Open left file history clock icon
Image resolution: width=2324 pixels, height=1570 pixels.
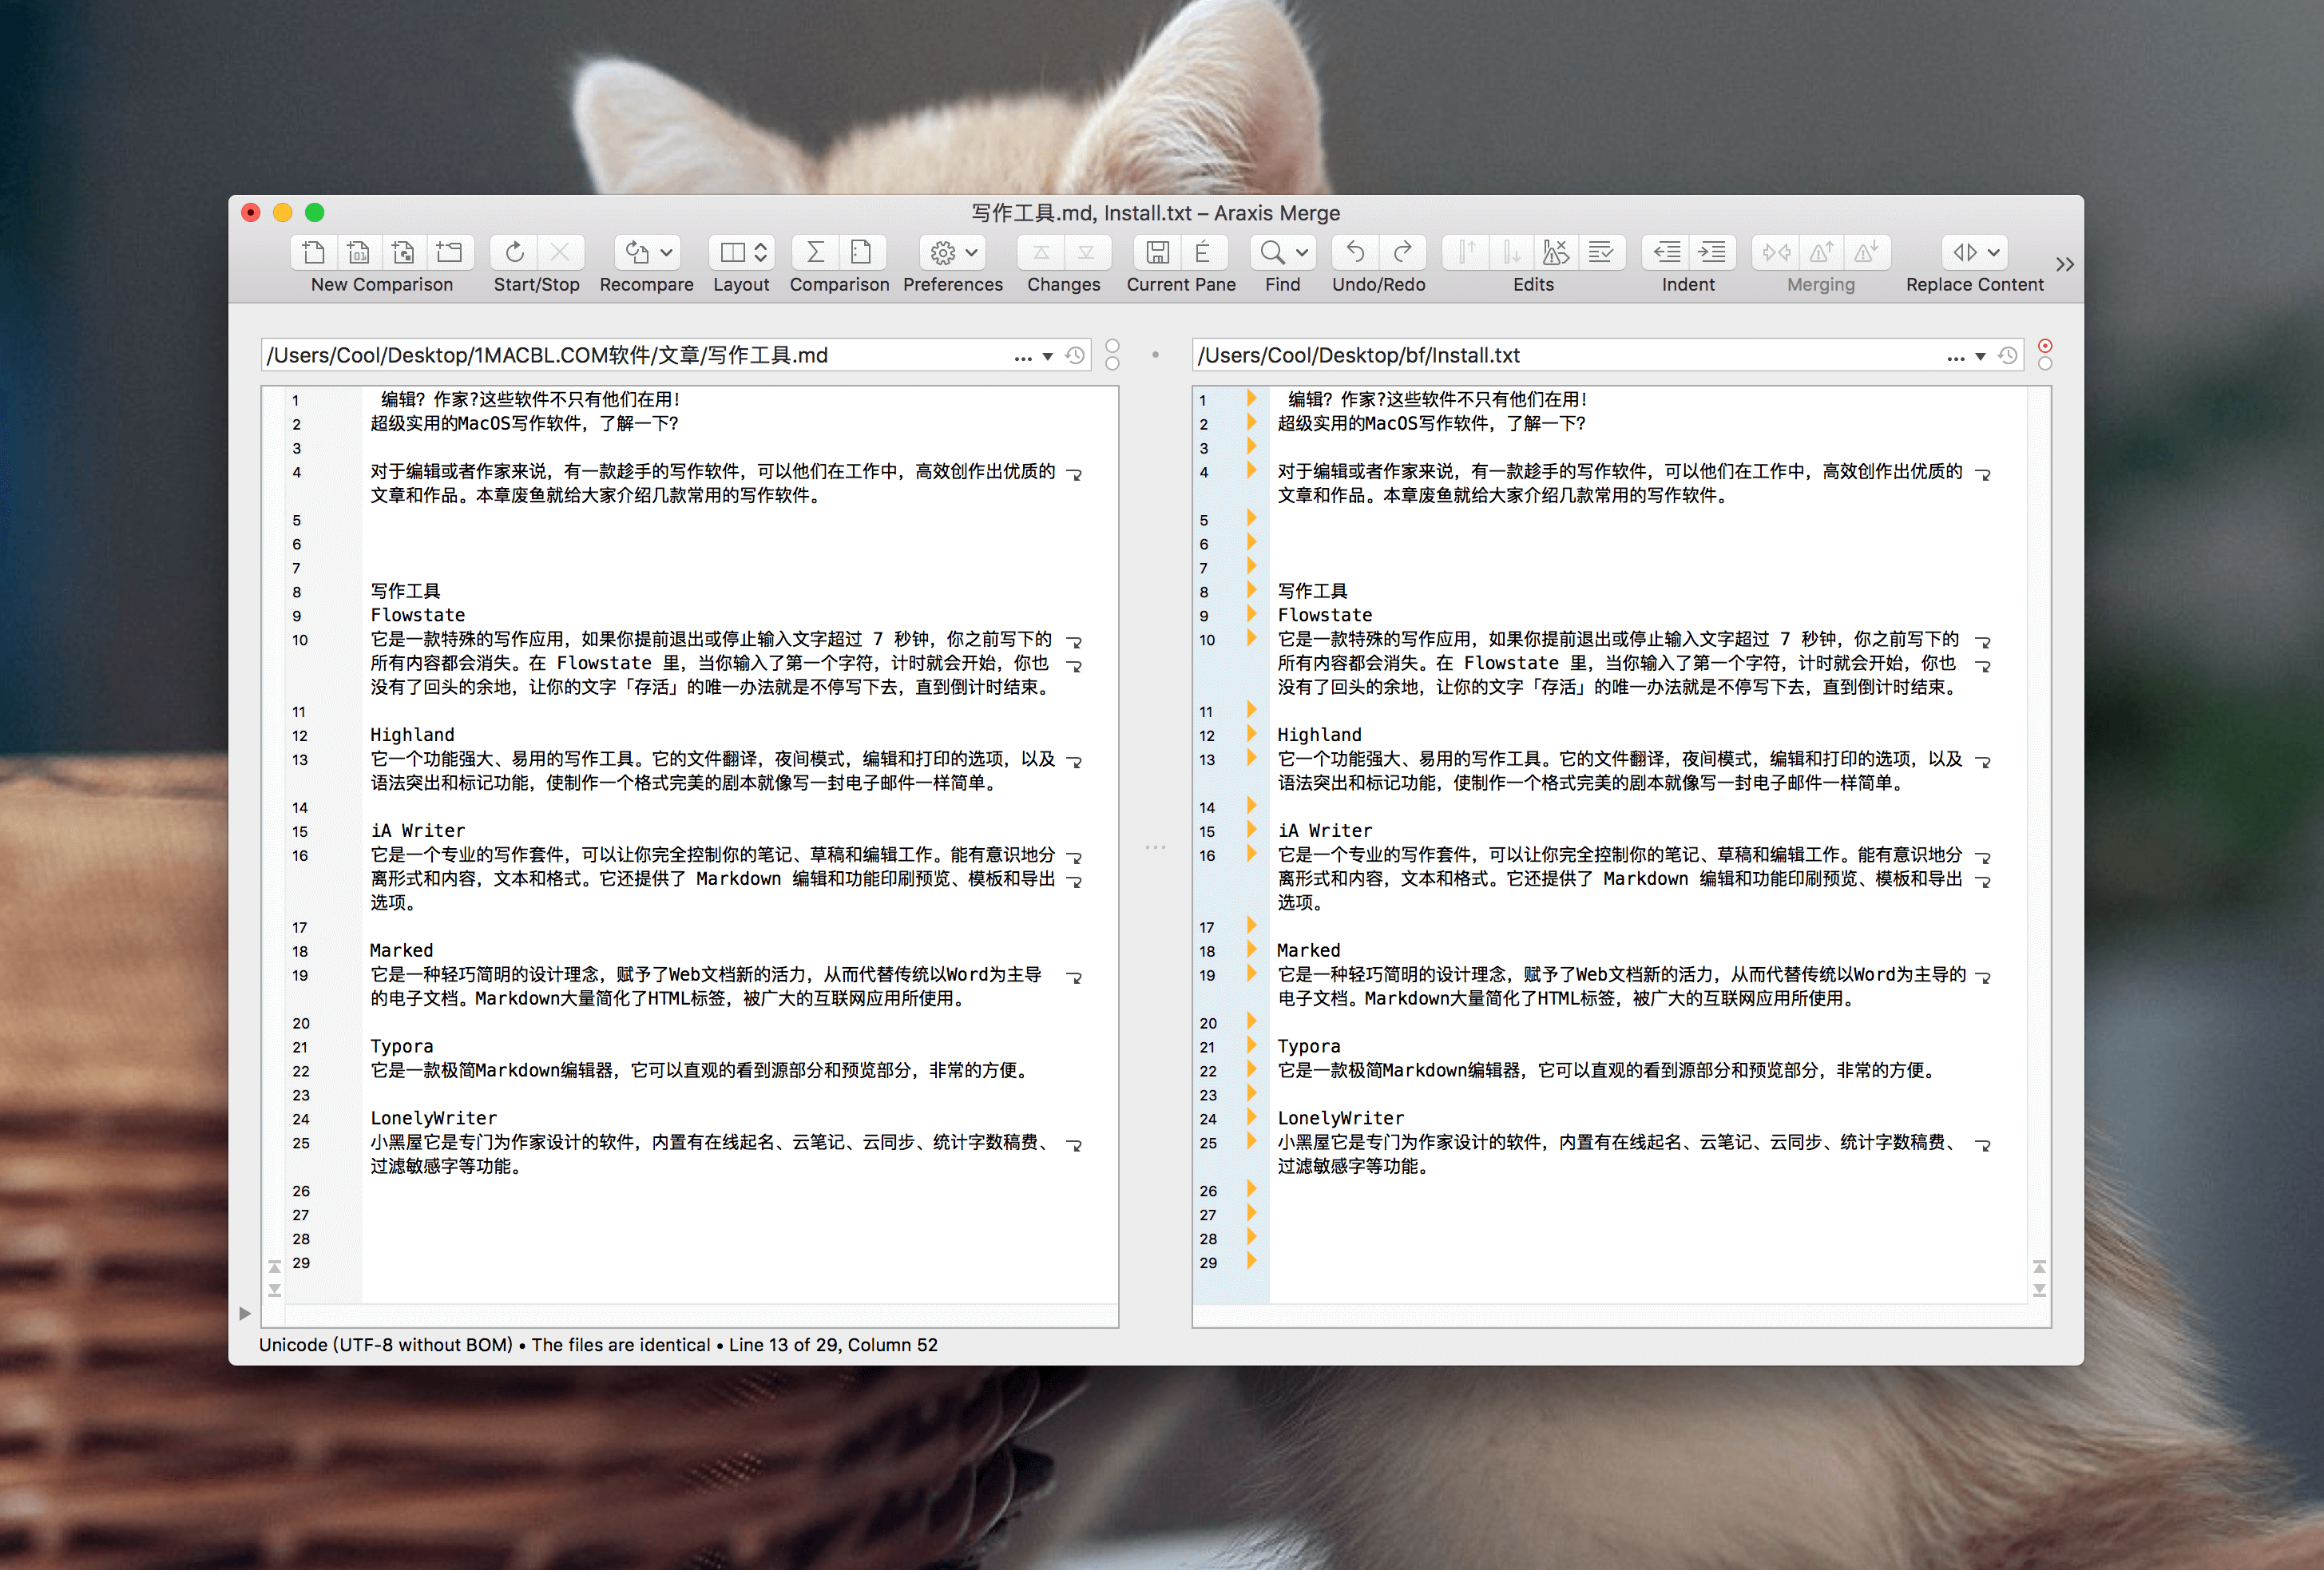coord(1075,356)
